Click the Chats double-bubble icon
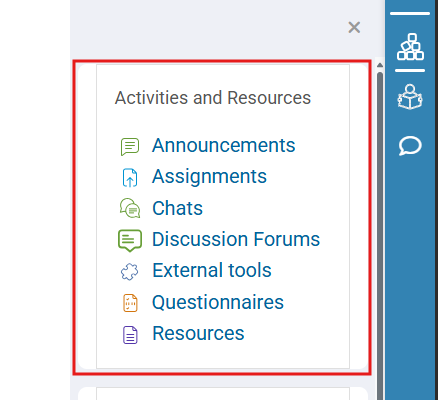Screen dimensions: 438x400 pyautogui.click(x=130, y=208)
